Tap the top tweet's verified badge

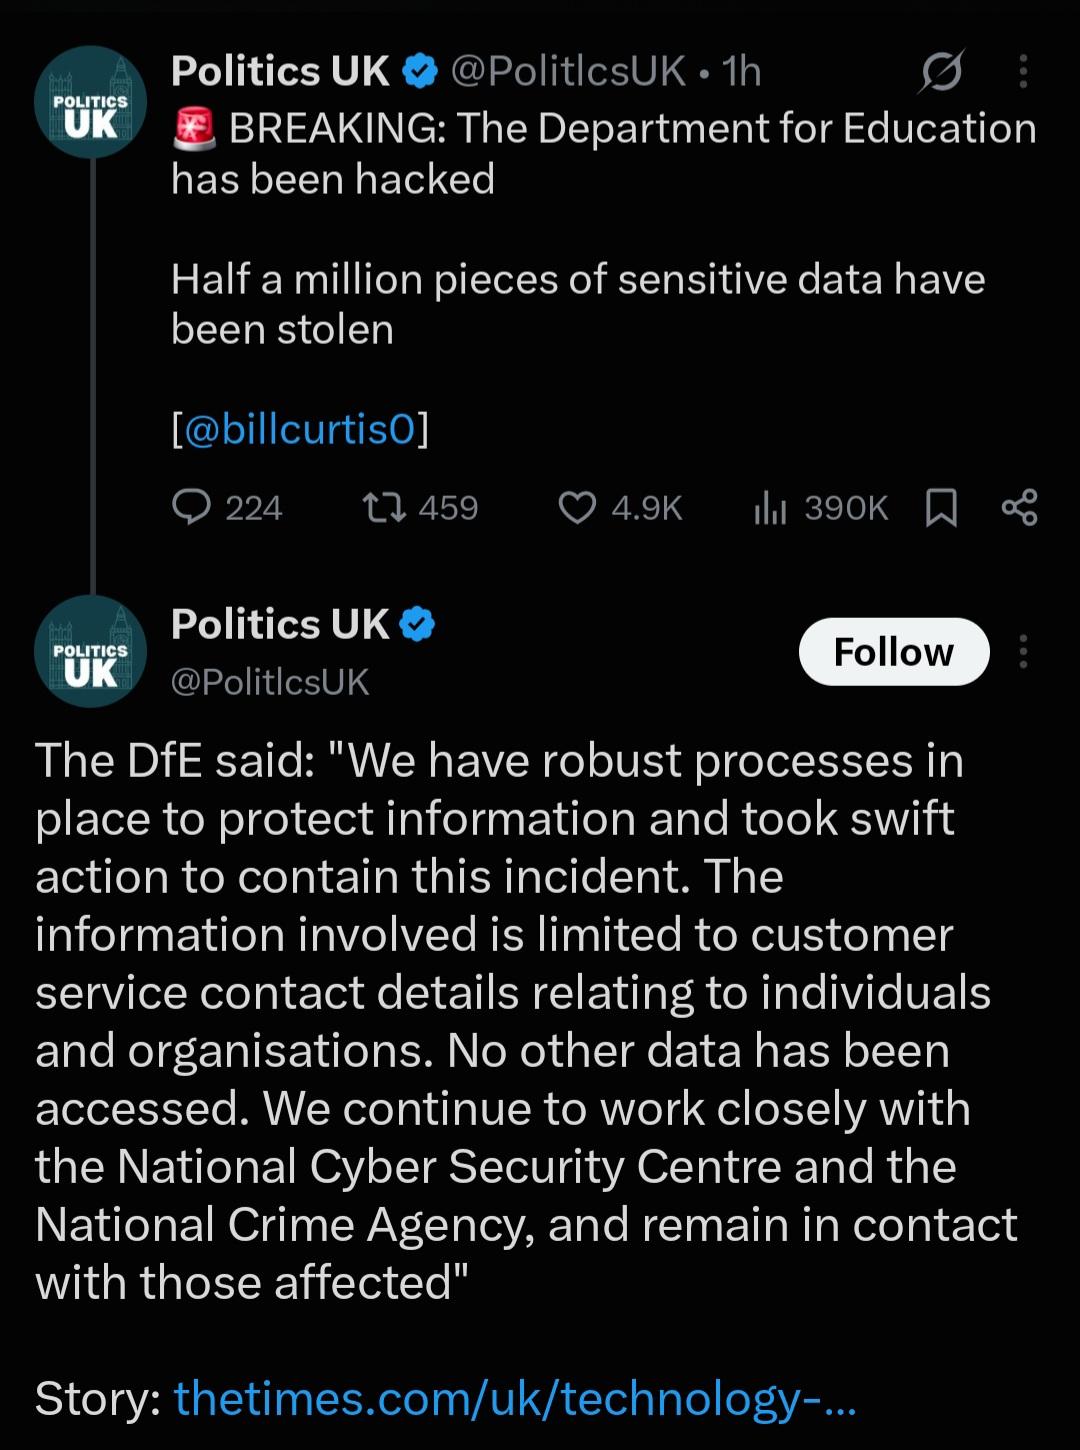420,72
